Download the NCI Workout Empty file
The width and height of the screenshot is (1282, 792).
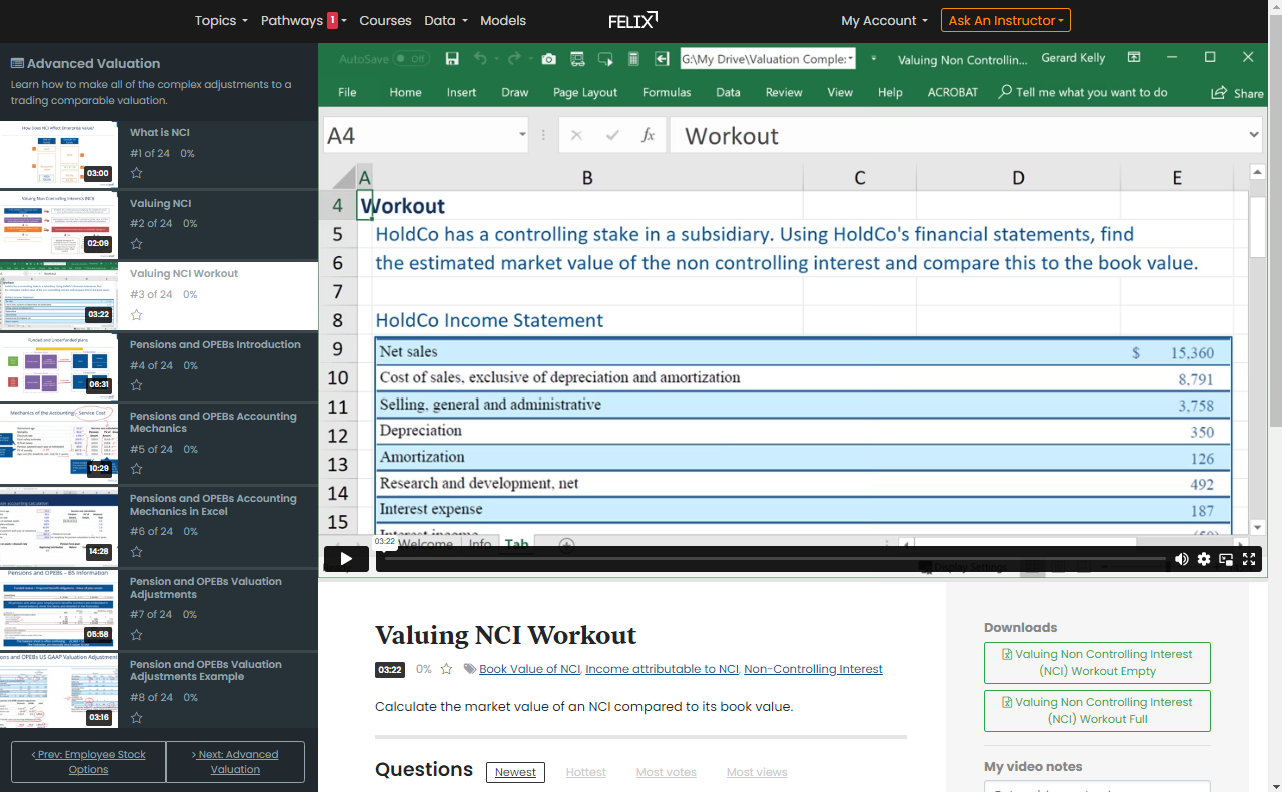click(1097, 663)
